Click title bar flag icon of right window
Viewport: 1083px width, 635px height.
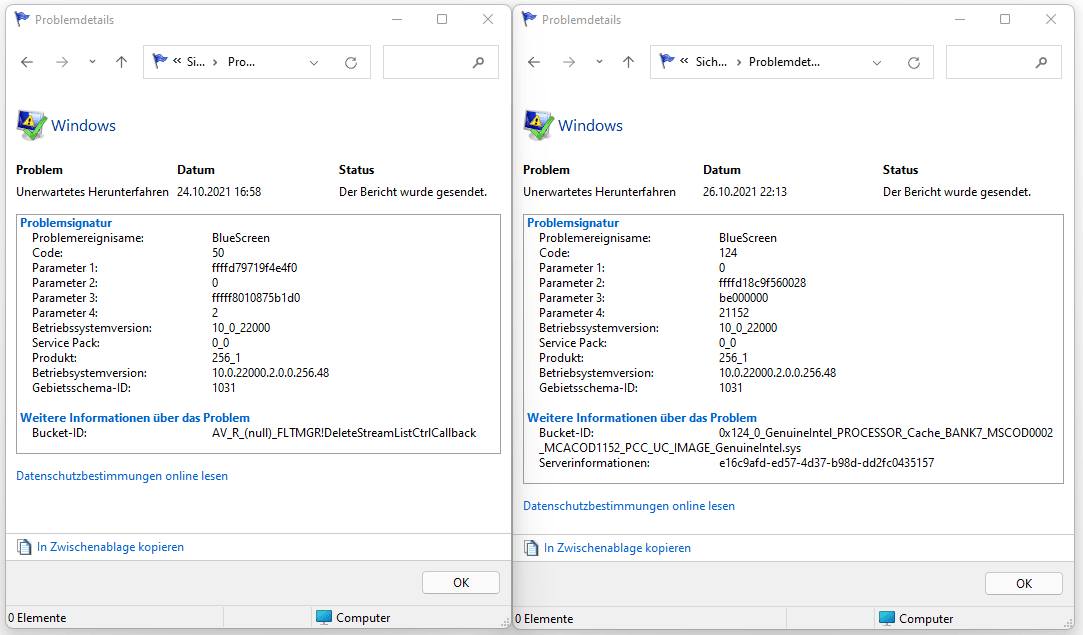click(530, 19)
